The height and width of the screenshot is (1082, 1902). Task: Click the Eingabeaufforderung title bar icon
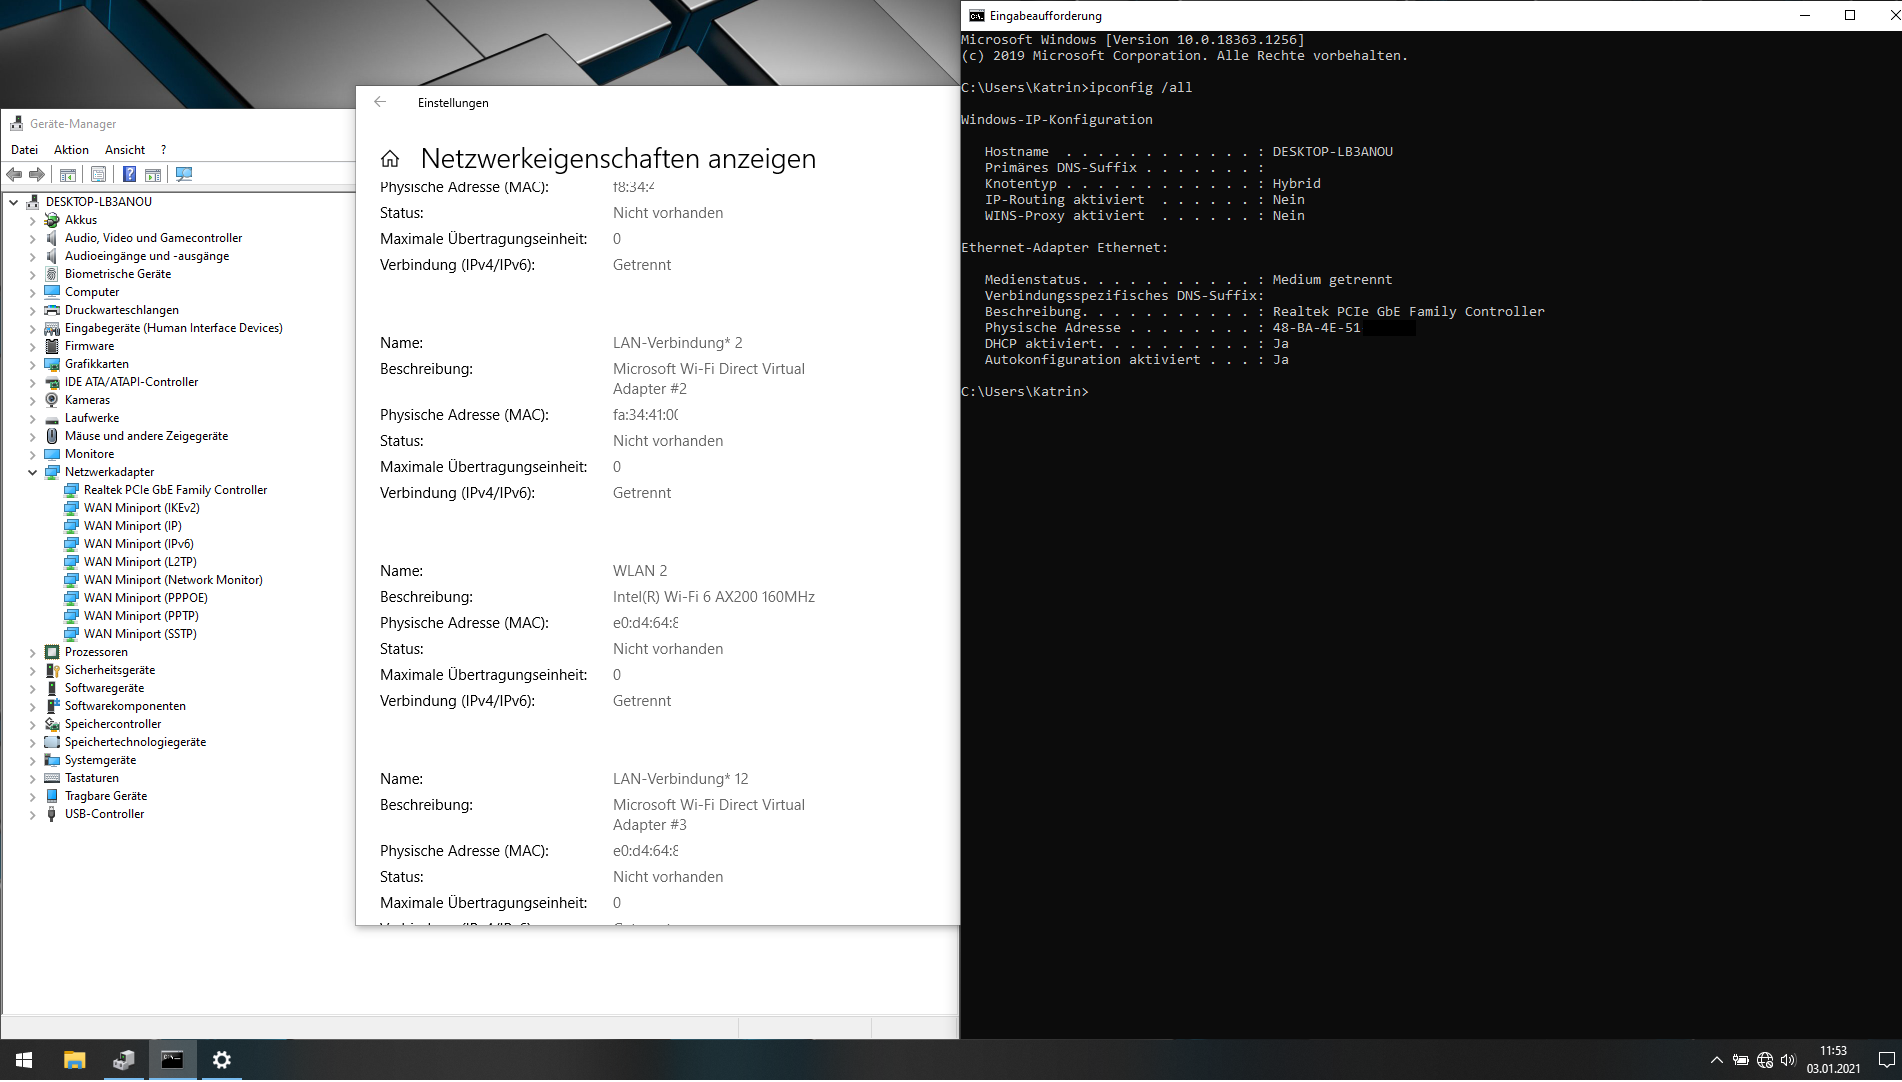point(977,16)
